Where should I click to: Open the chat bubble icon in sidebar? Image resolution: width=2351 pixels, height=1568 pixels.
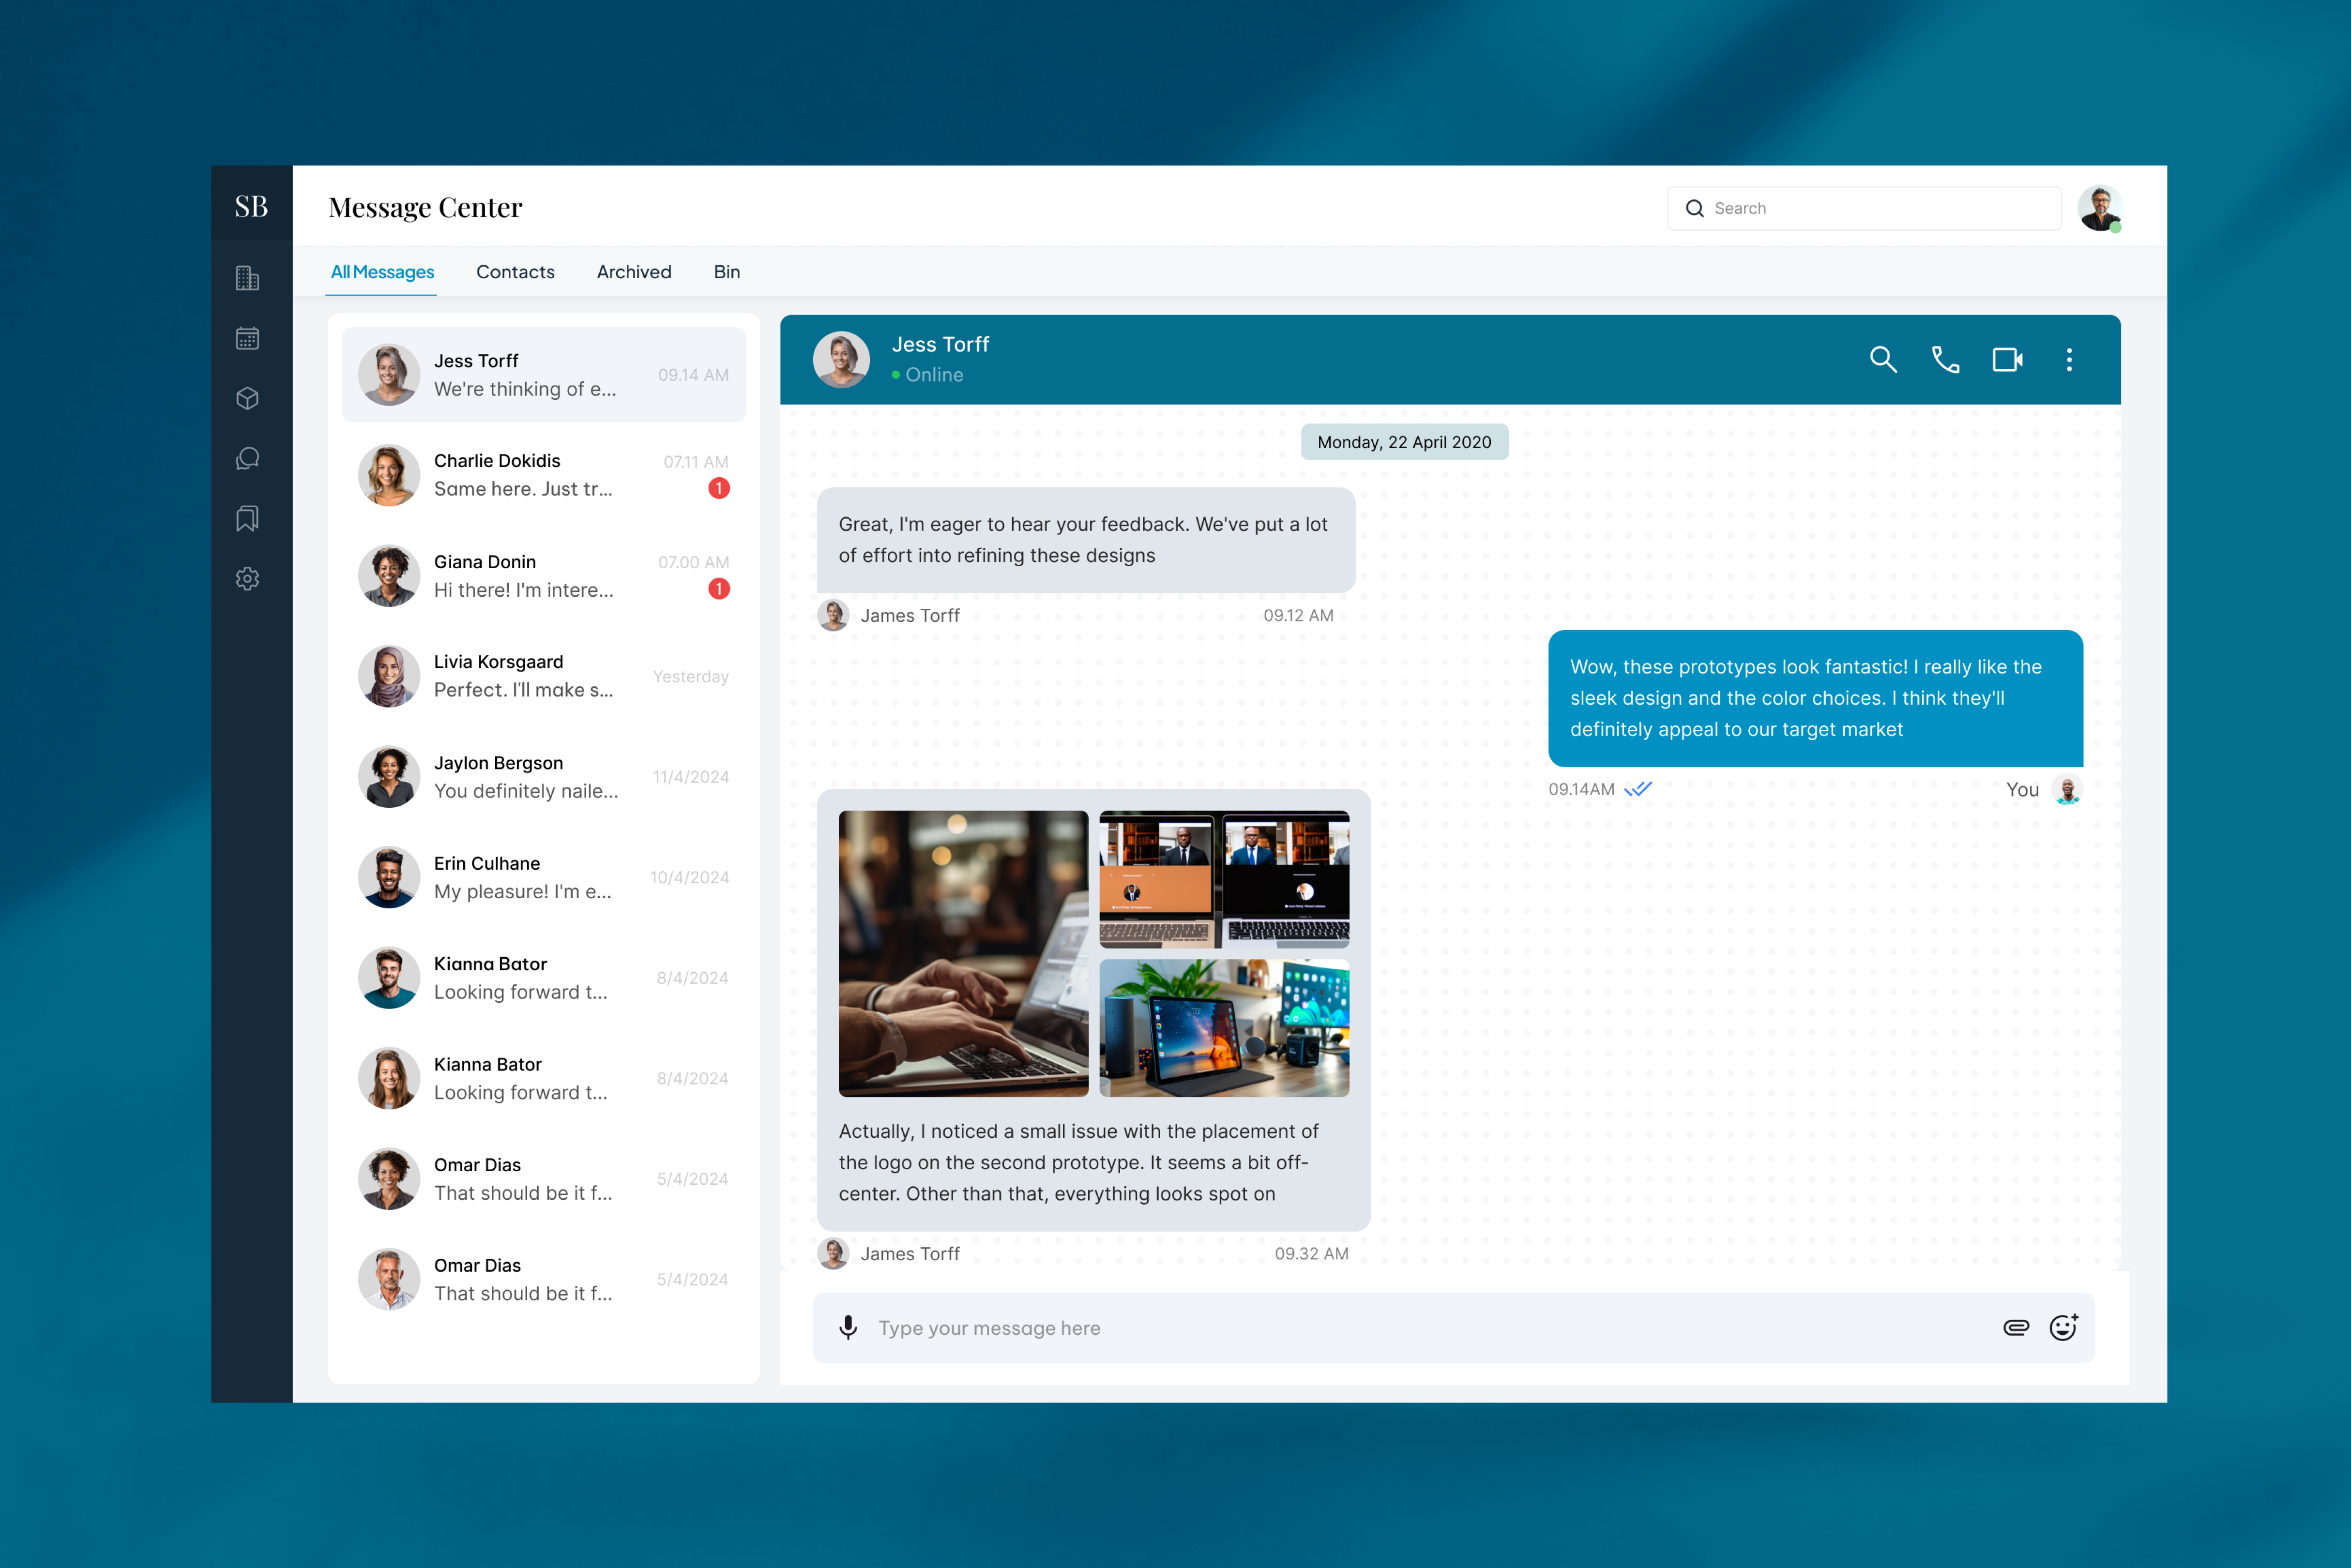click(247, 458)
